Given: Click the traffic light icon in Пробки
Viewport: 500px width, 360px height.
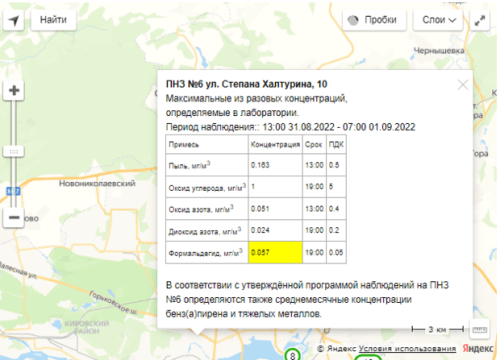Looking at the screenshot, I should [353, 20].
